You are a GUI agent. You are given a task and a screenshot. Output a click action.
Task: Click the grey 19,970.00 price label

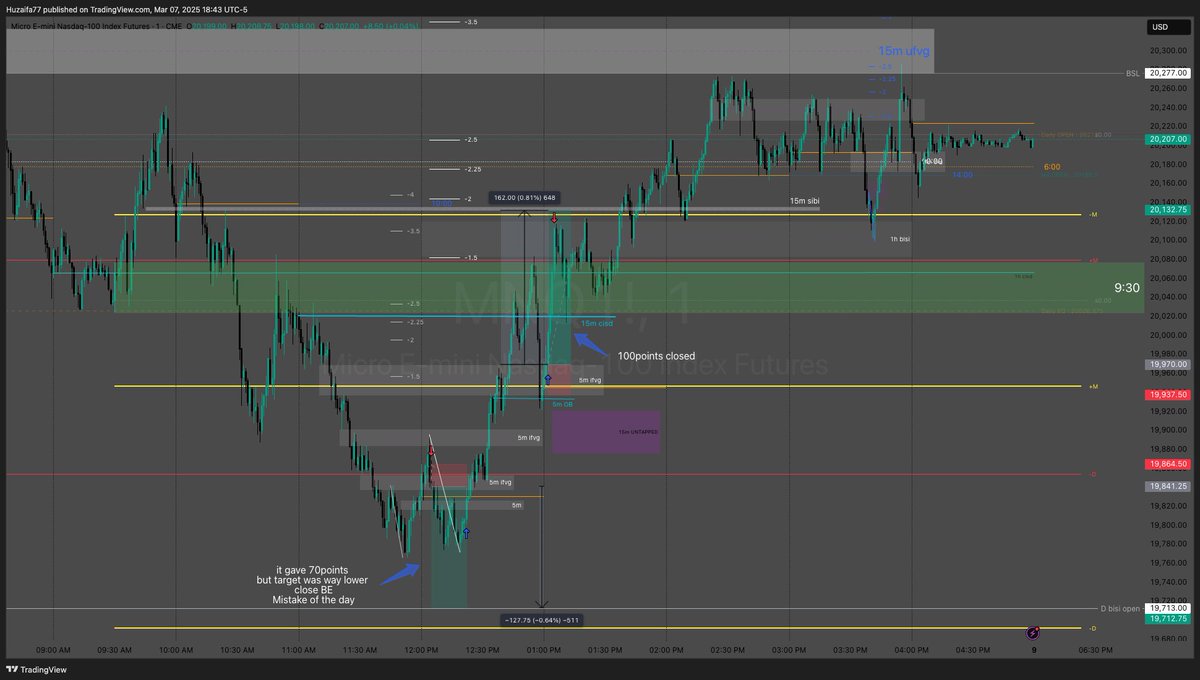tap(1167, 365)
